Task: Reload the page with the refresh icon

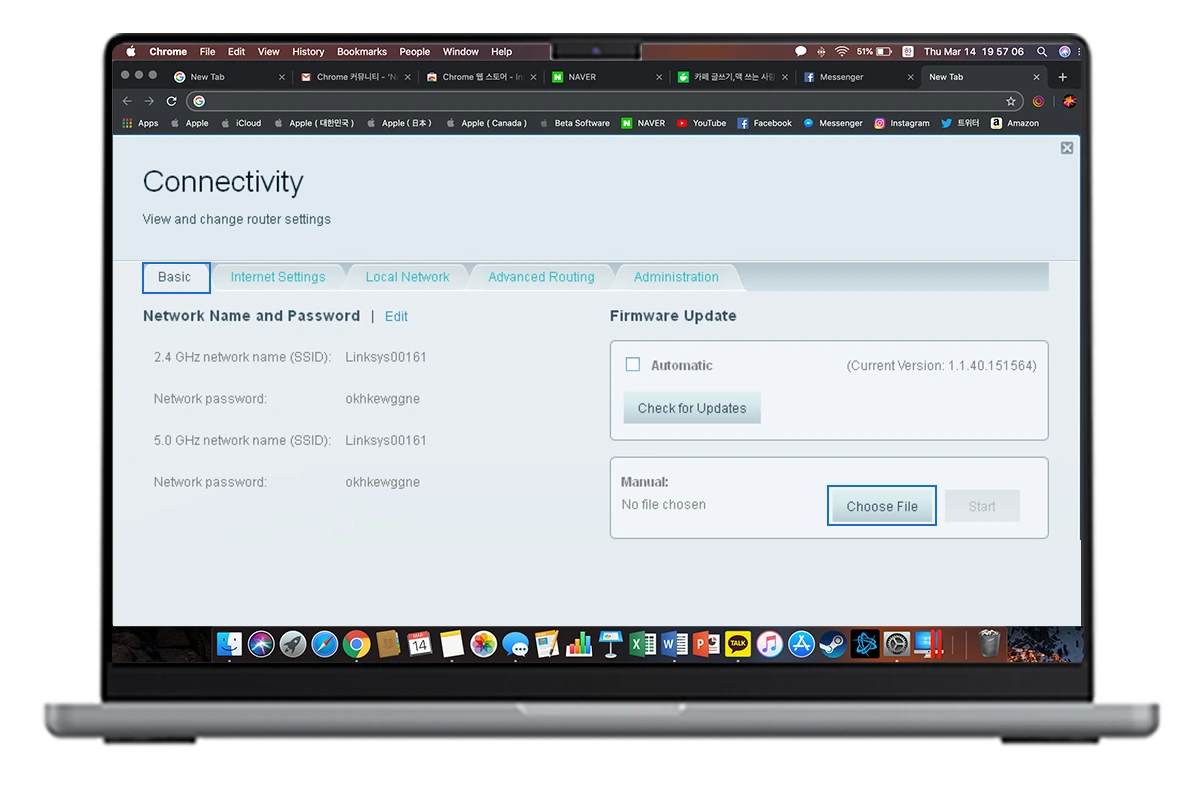Action: point(171,101)
